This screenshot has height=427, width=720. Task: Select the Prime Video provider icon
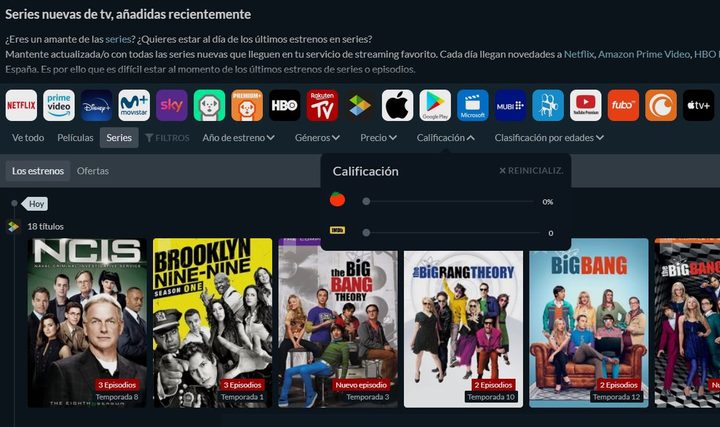(x=59, y=105)
